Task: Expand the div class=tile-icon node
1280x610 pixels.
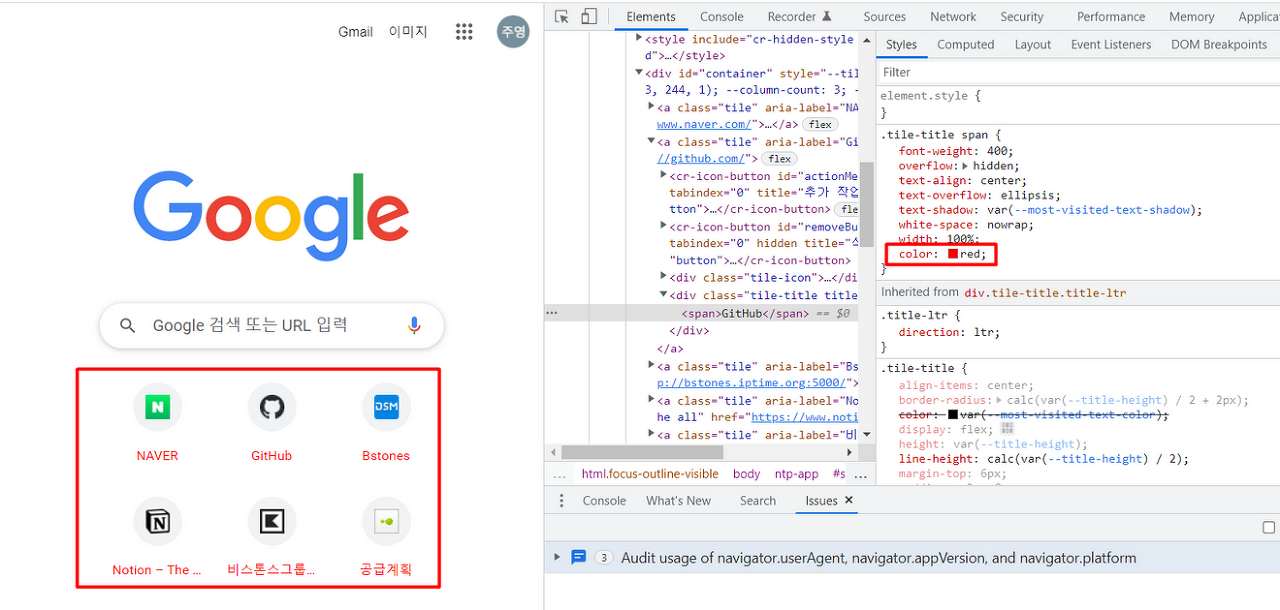Action: (x=664, y=277)
